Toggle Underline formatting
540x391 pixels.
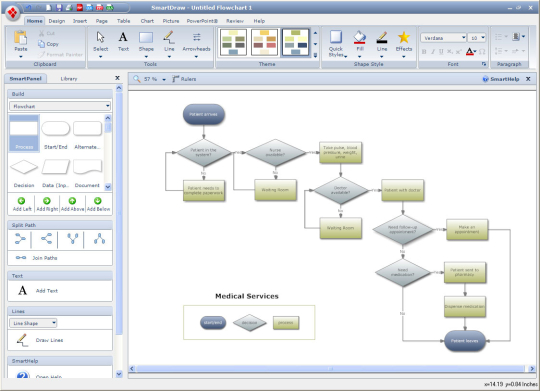[x=441, y=52]
